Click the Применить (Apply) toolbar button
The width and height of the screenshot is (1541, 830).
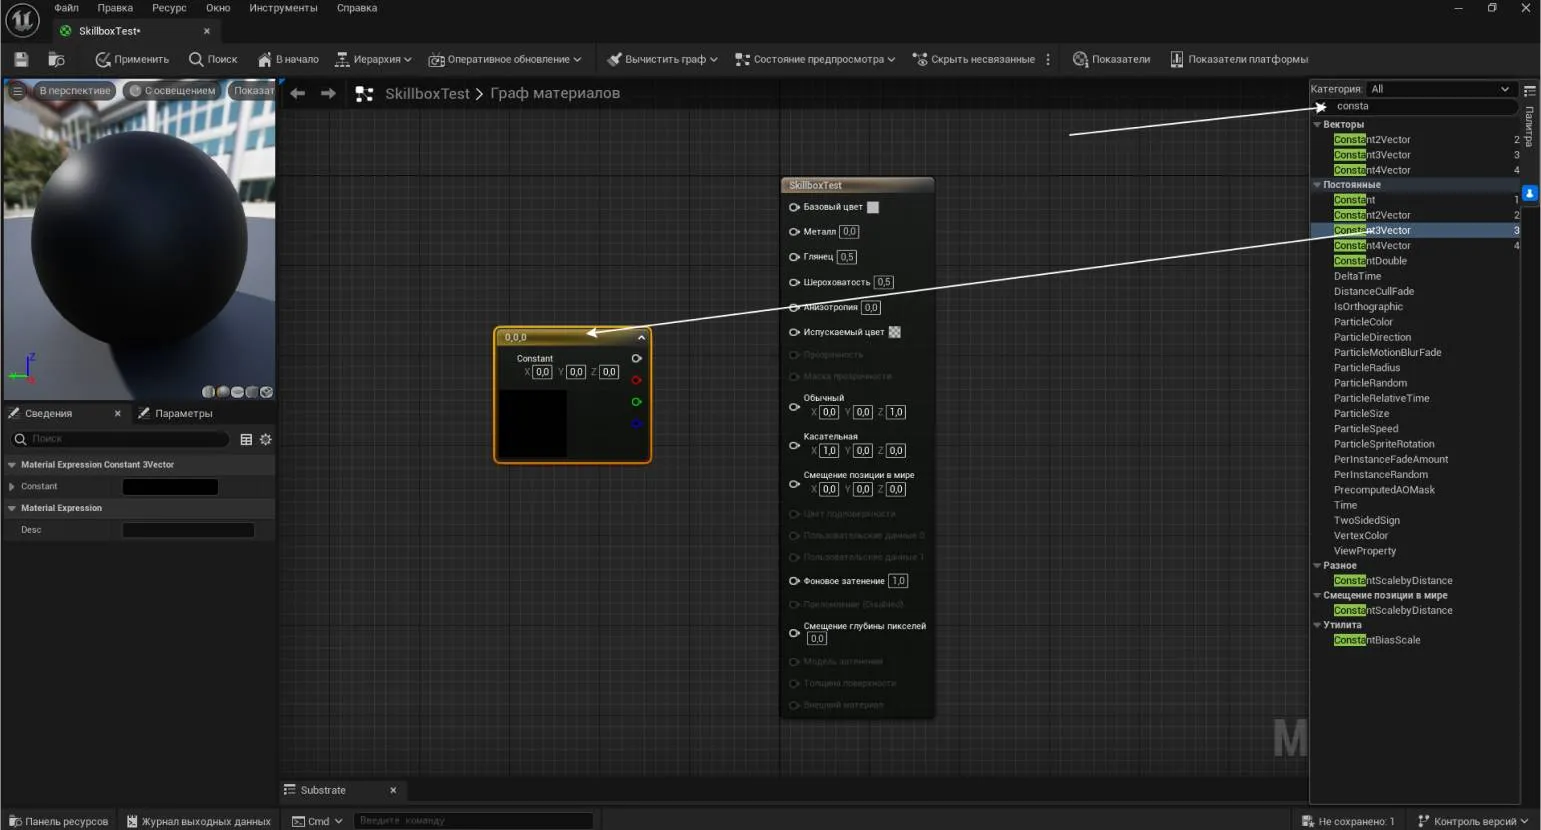point(132,60)
